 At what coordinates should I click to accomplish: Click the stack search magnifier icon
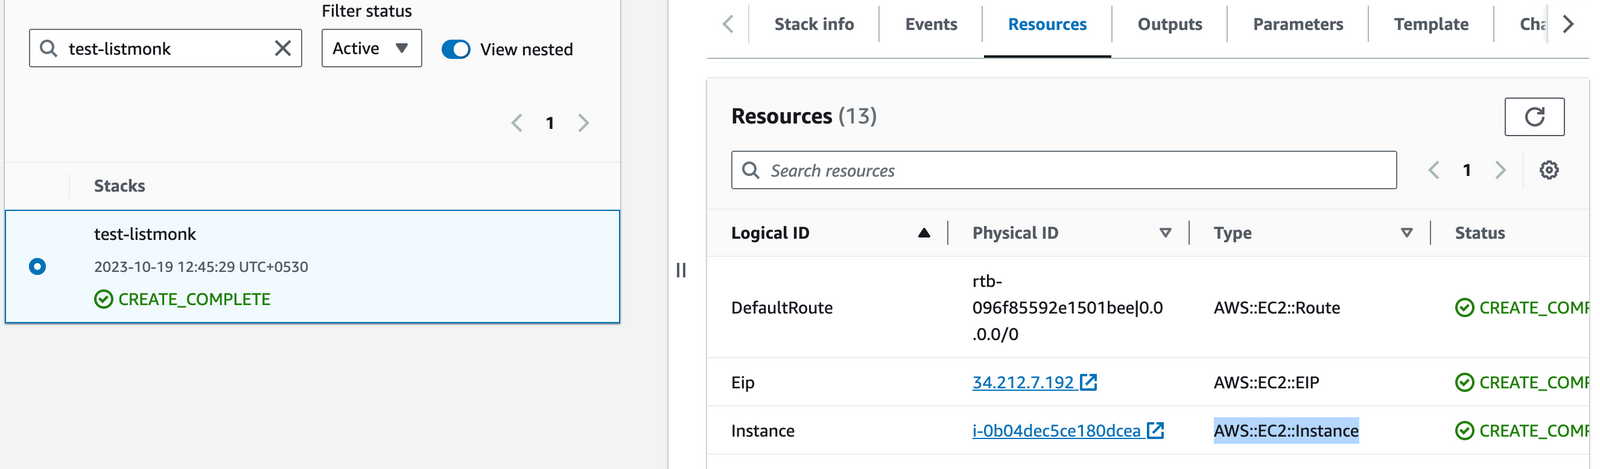point(48,48)
